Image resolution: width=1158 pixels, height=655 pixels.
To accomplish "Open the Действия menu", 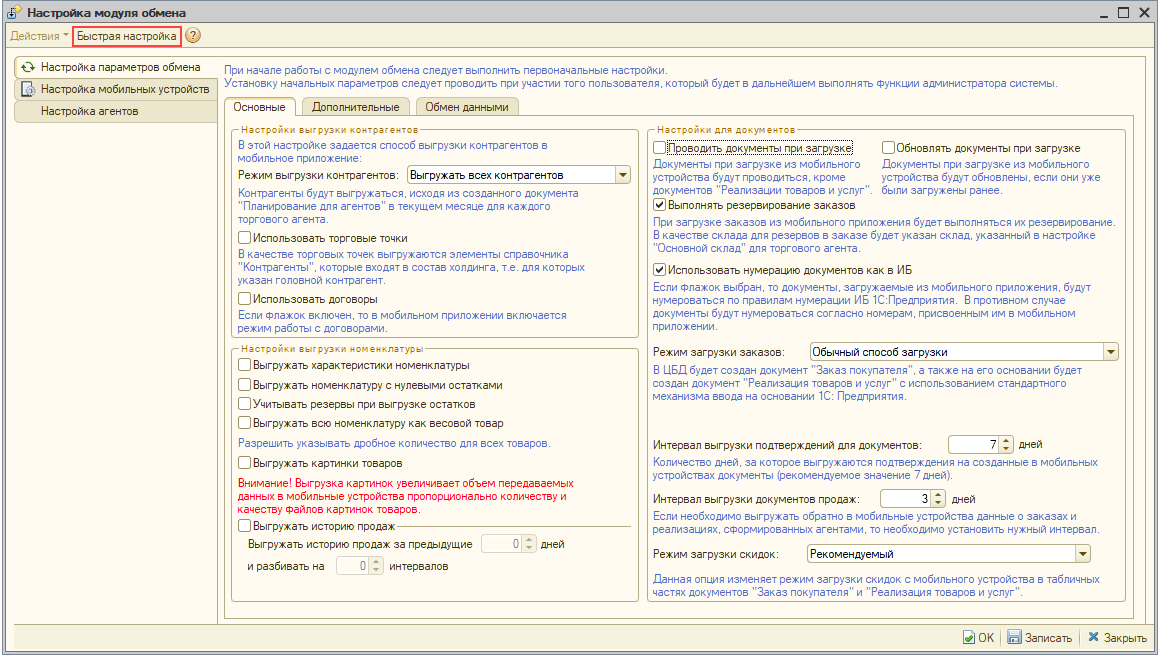I will point(39,35).
